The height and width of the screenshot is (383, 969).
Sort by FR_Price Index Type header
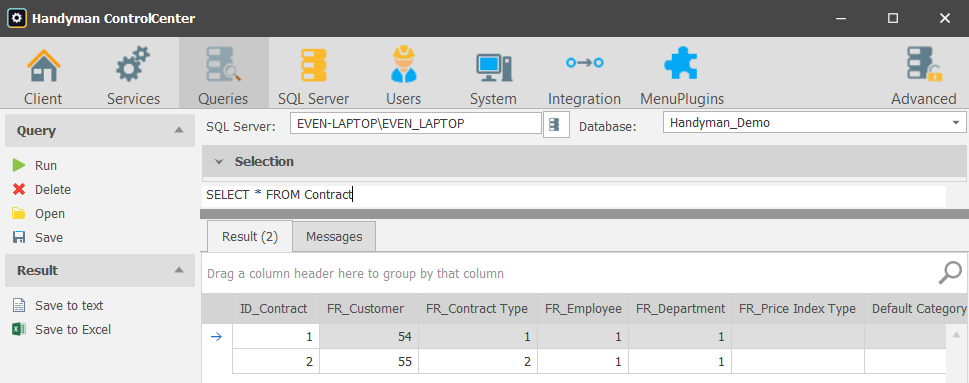tap(798, 309)
